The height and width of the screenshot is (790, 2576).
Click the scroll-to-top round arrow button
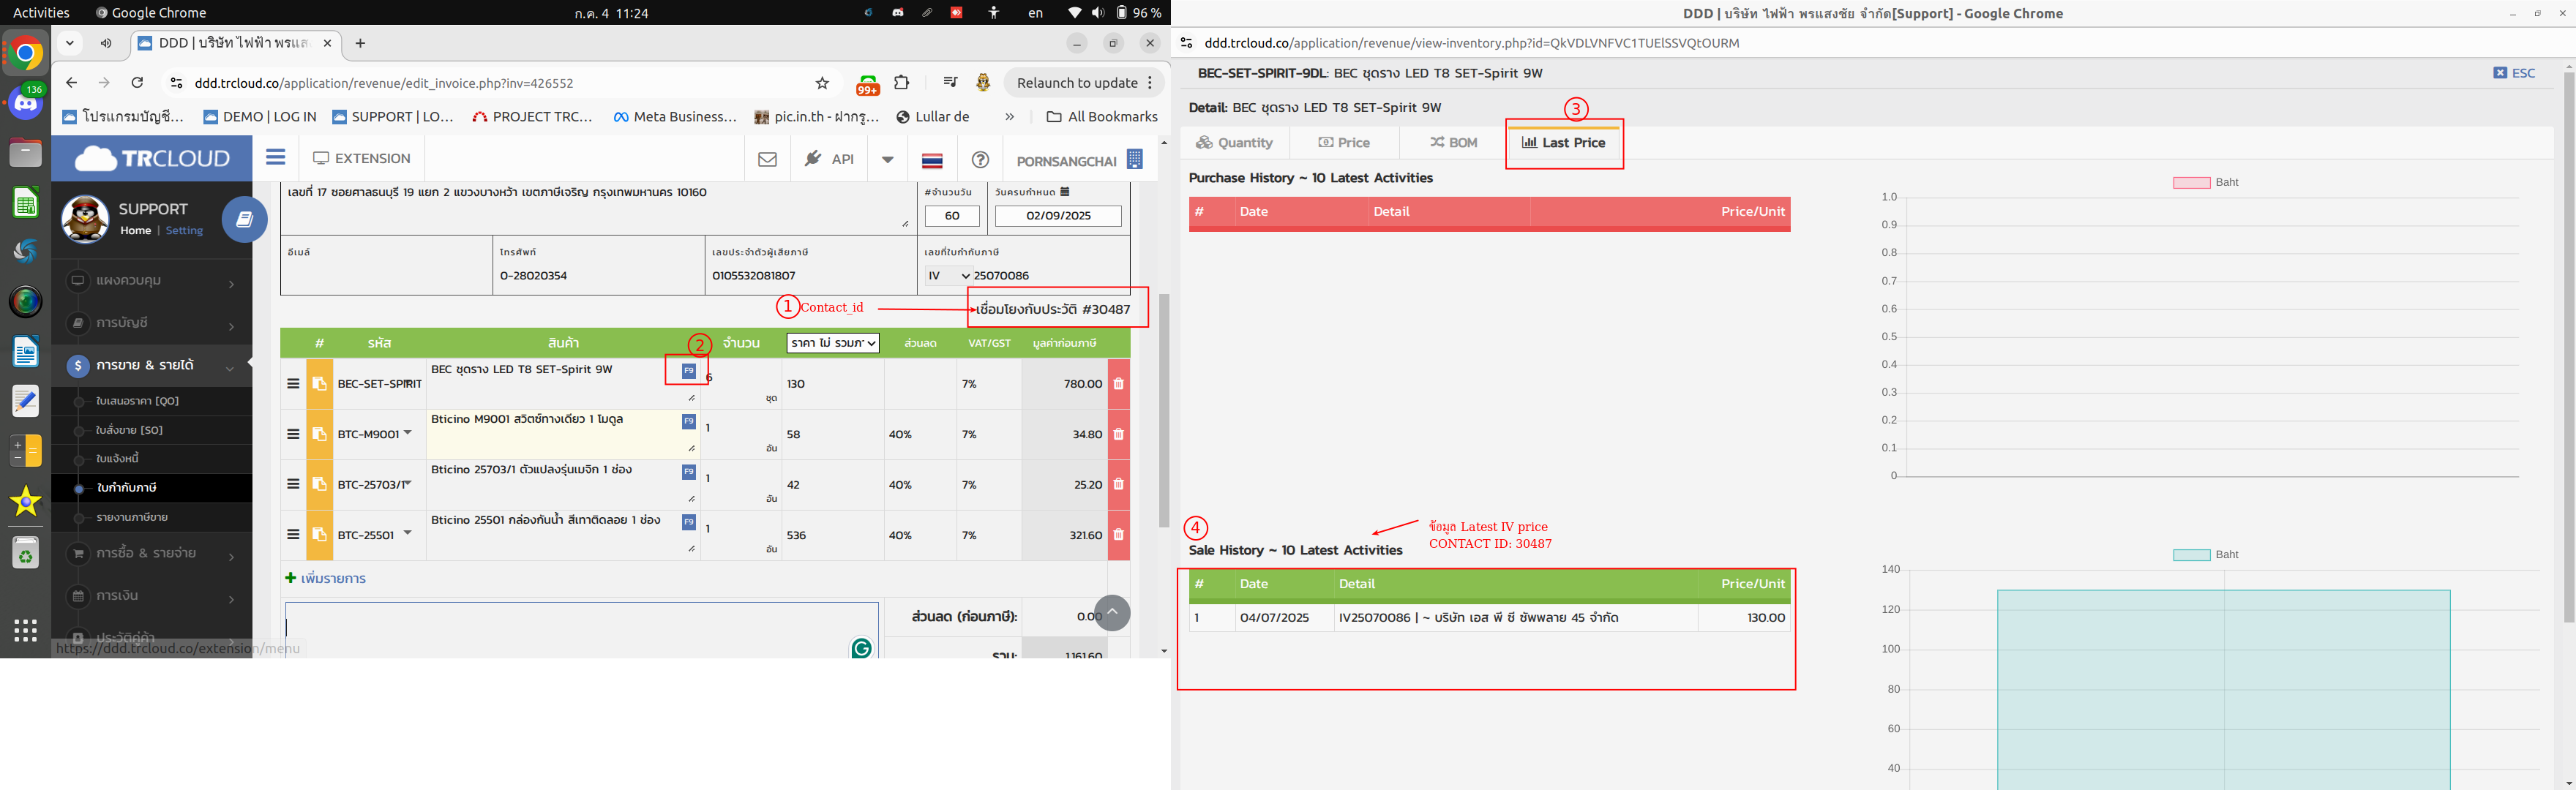(1112, 612)
